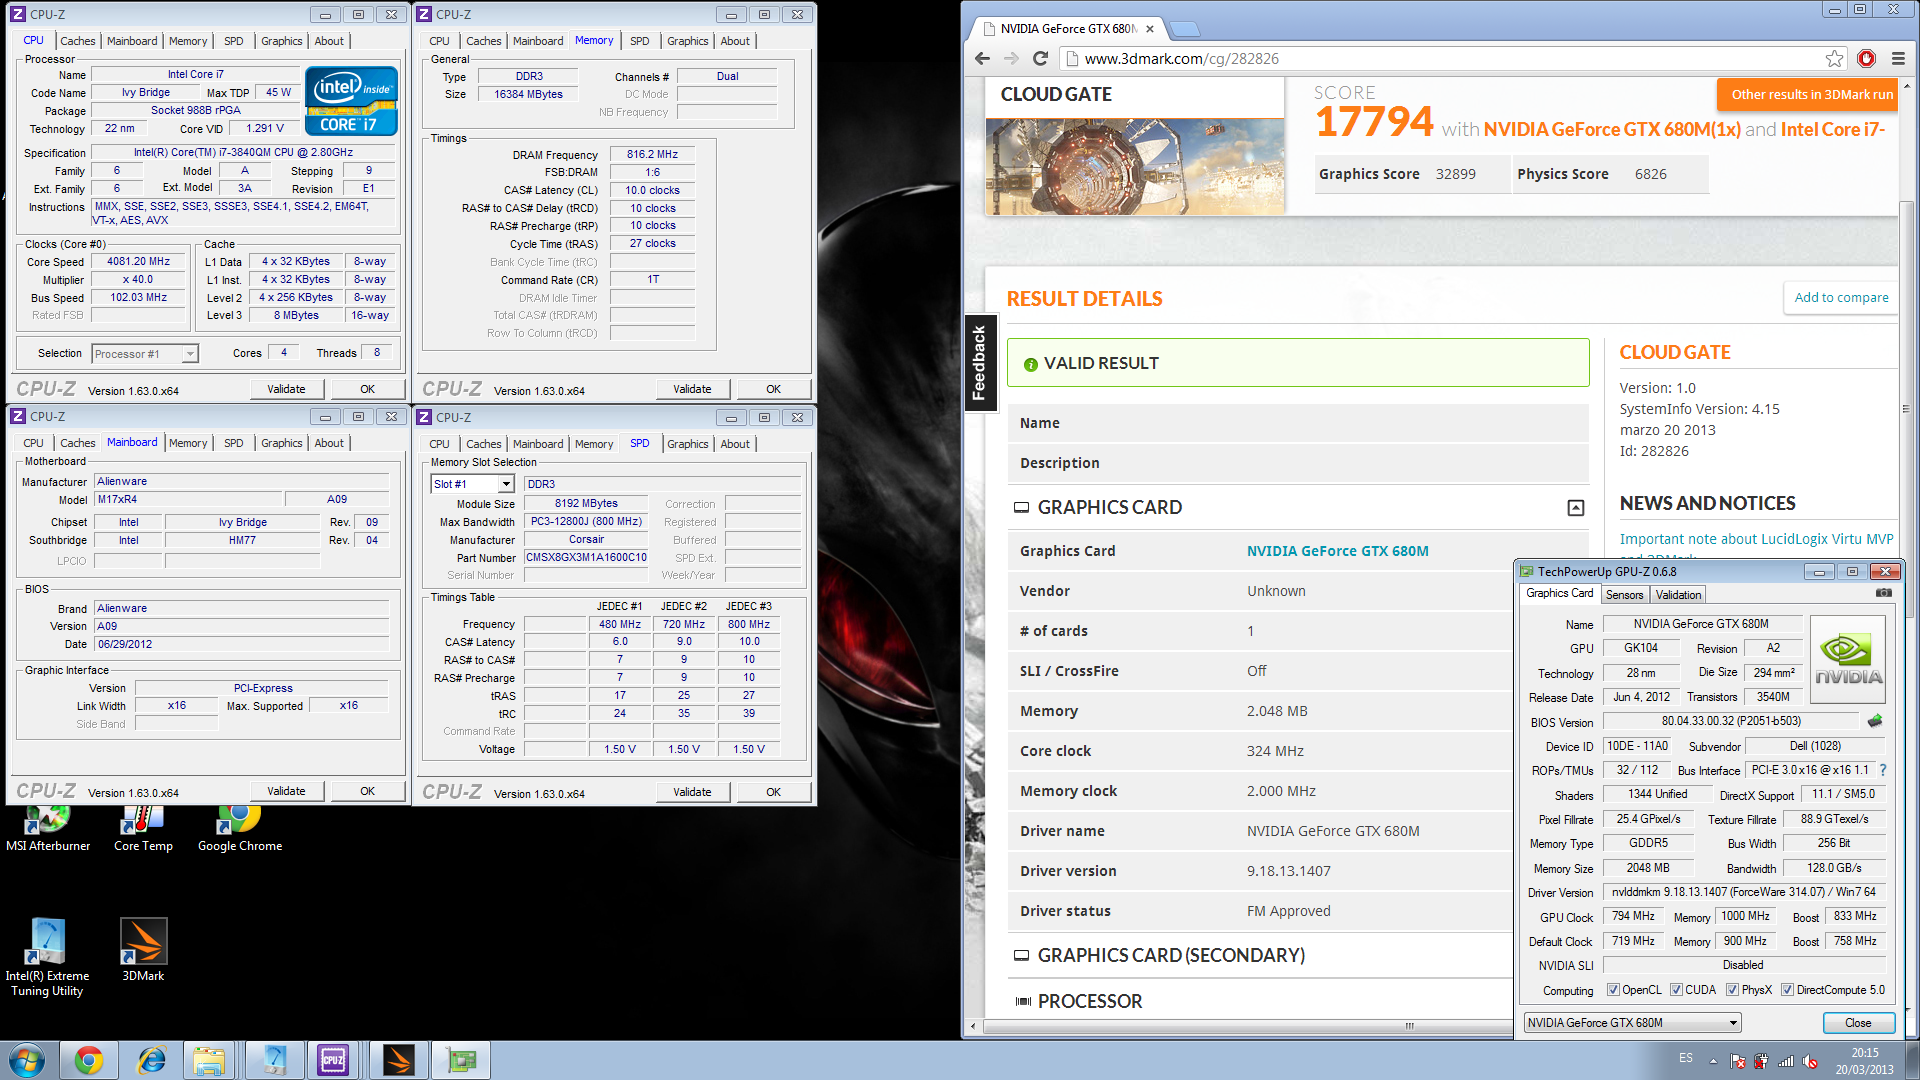The width and height of the screenshot is (1920, 1080).
Task: Click the Action Center flag tray icon
Action: [x=1738, y=1061]
